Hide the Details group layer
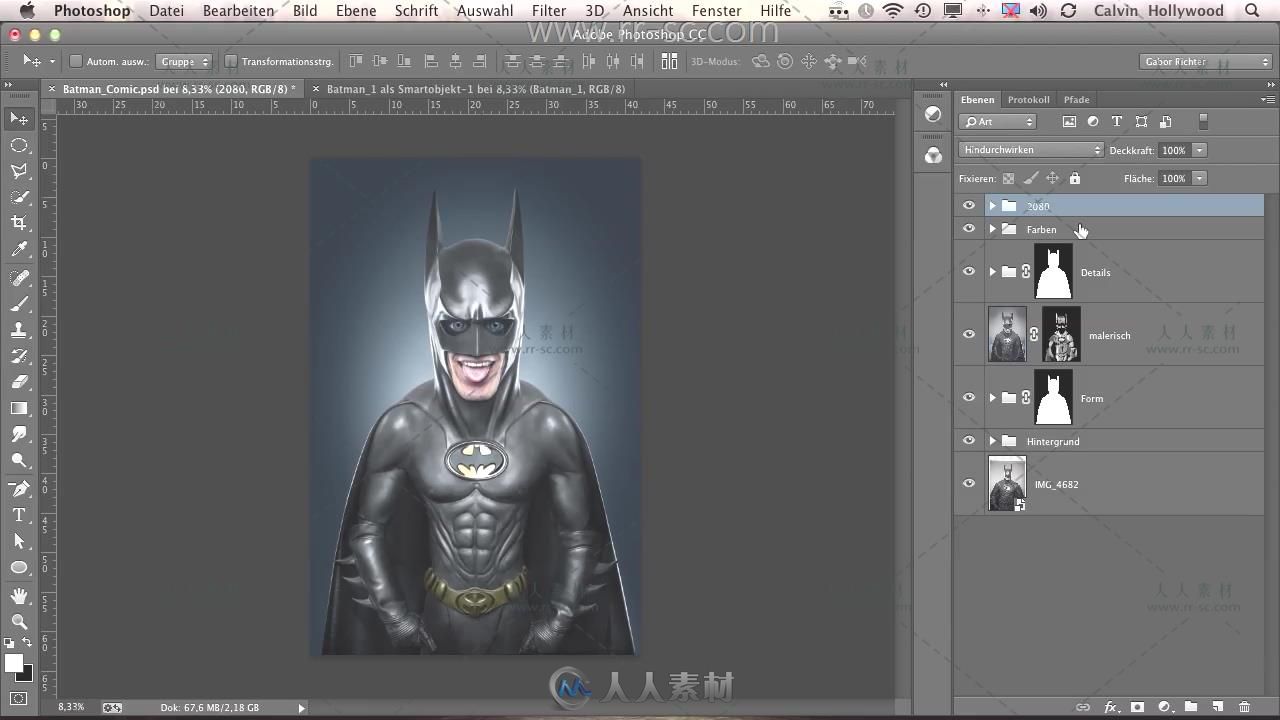Screen dimensions: 1280x720 coord(968,272)
